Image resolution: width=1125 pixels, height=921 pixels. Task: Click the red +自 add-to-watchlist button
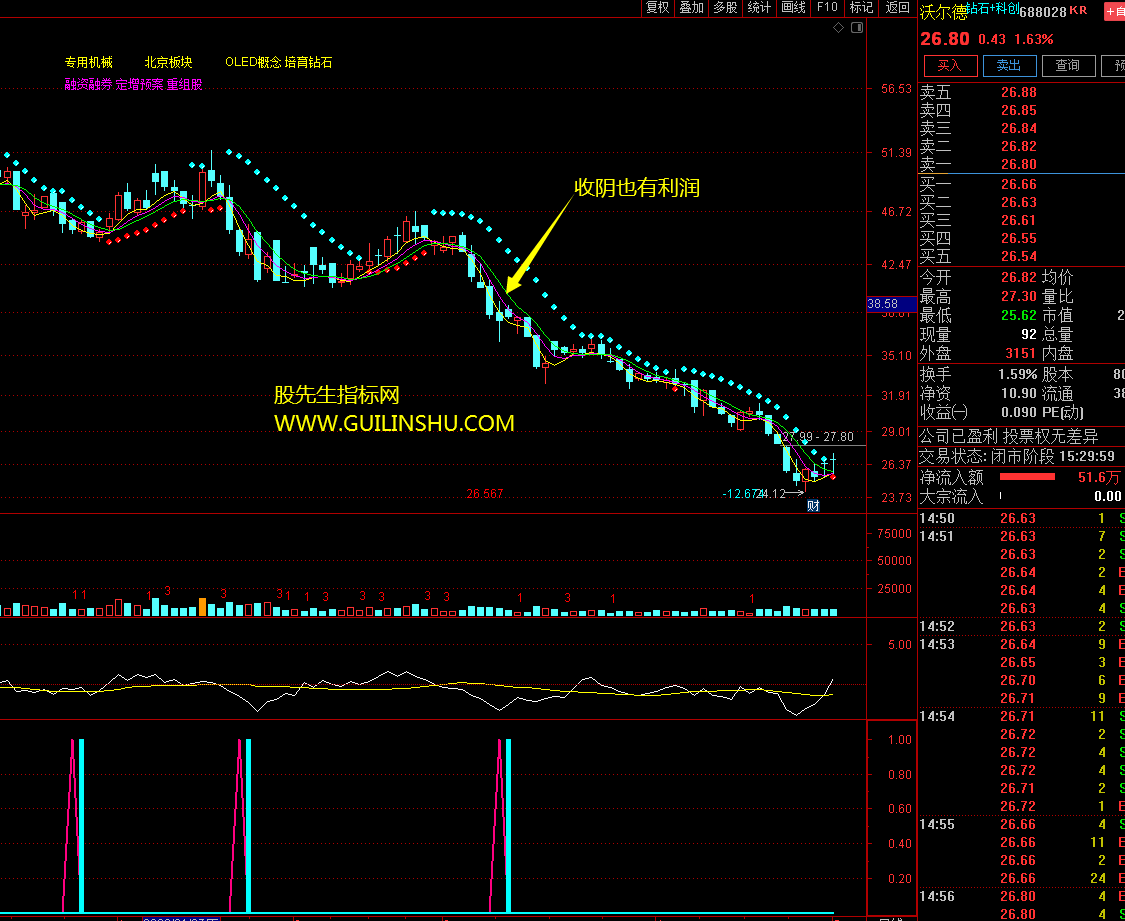click(1113, 12)
